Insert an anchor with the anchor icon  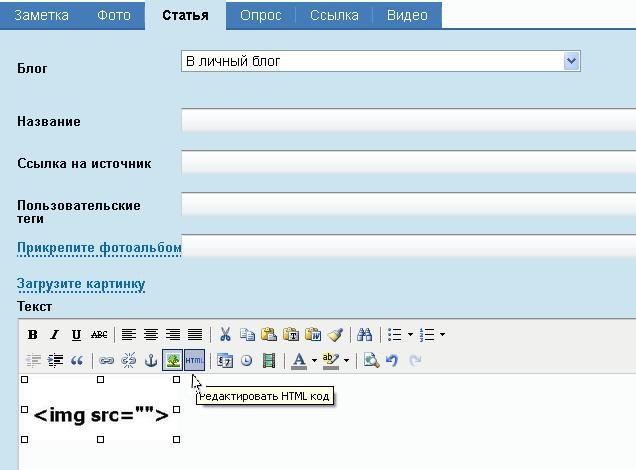[x=151, y=360]
